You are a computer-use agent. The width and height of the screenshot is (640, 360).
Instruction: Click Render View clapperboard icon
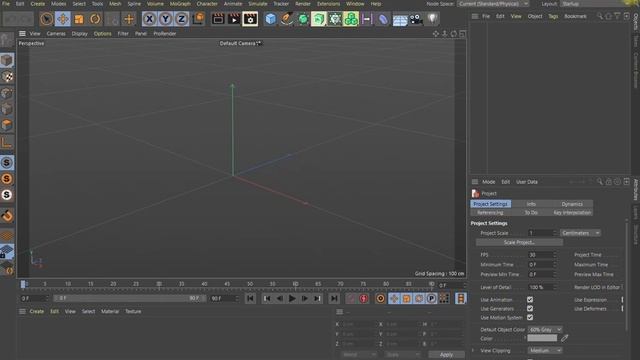coord(218,19)
